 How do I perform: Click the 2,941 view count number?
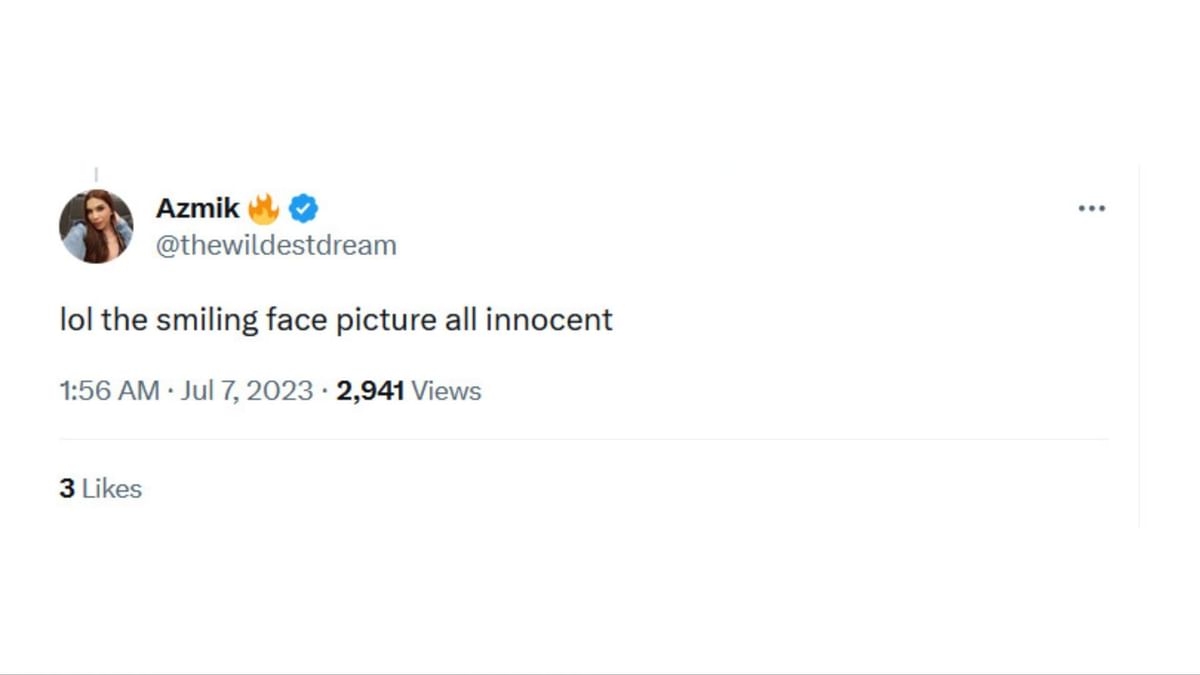[370, 391]
